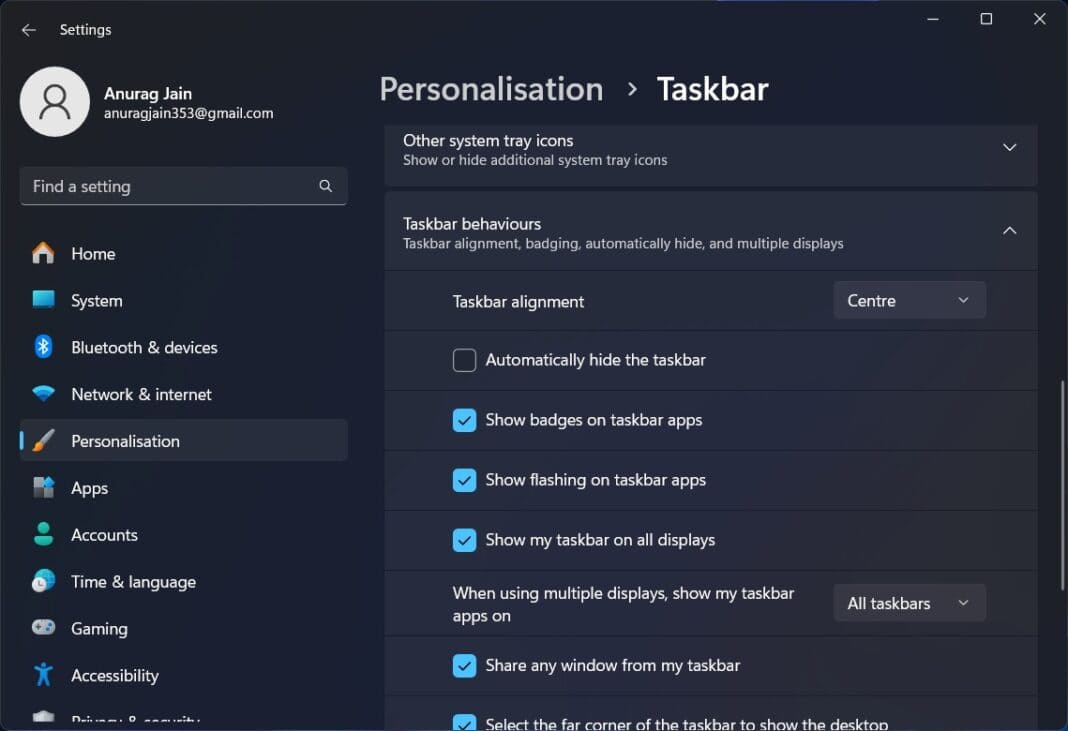Viewport: 1068px width, 731px height.
Task: Enable Automatically hide the taskbar
Action: tap(464, 360)
